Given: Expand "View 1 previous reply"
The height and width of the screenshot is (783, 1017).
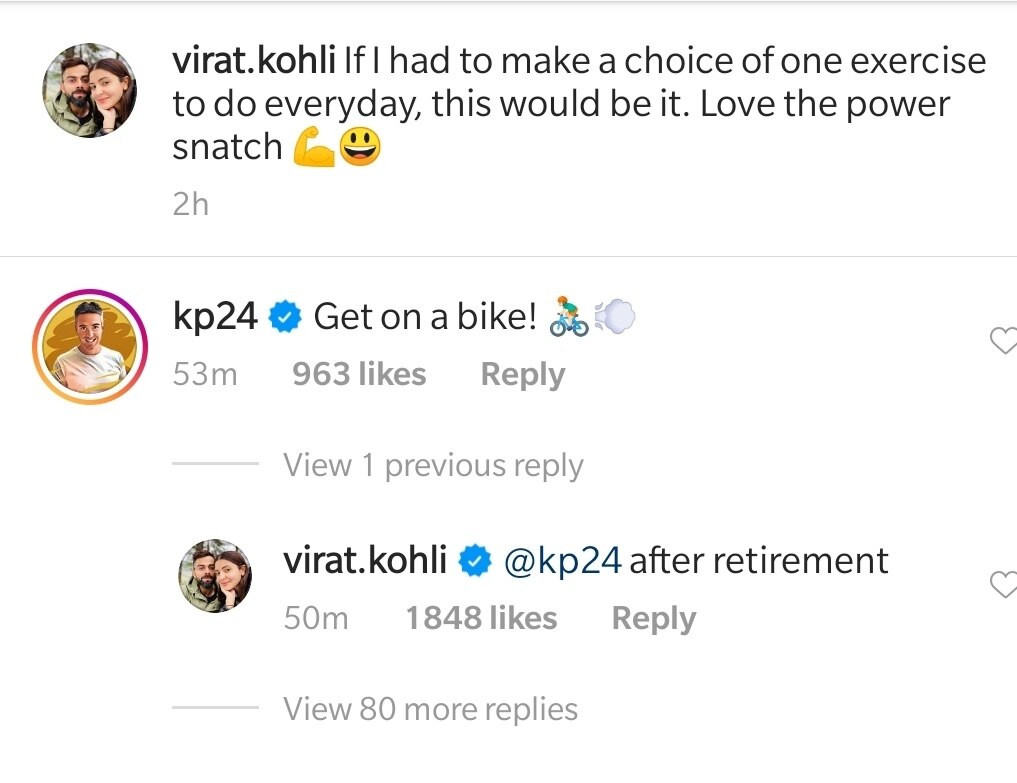Looking at the screenshot, I should coord(433,465).
